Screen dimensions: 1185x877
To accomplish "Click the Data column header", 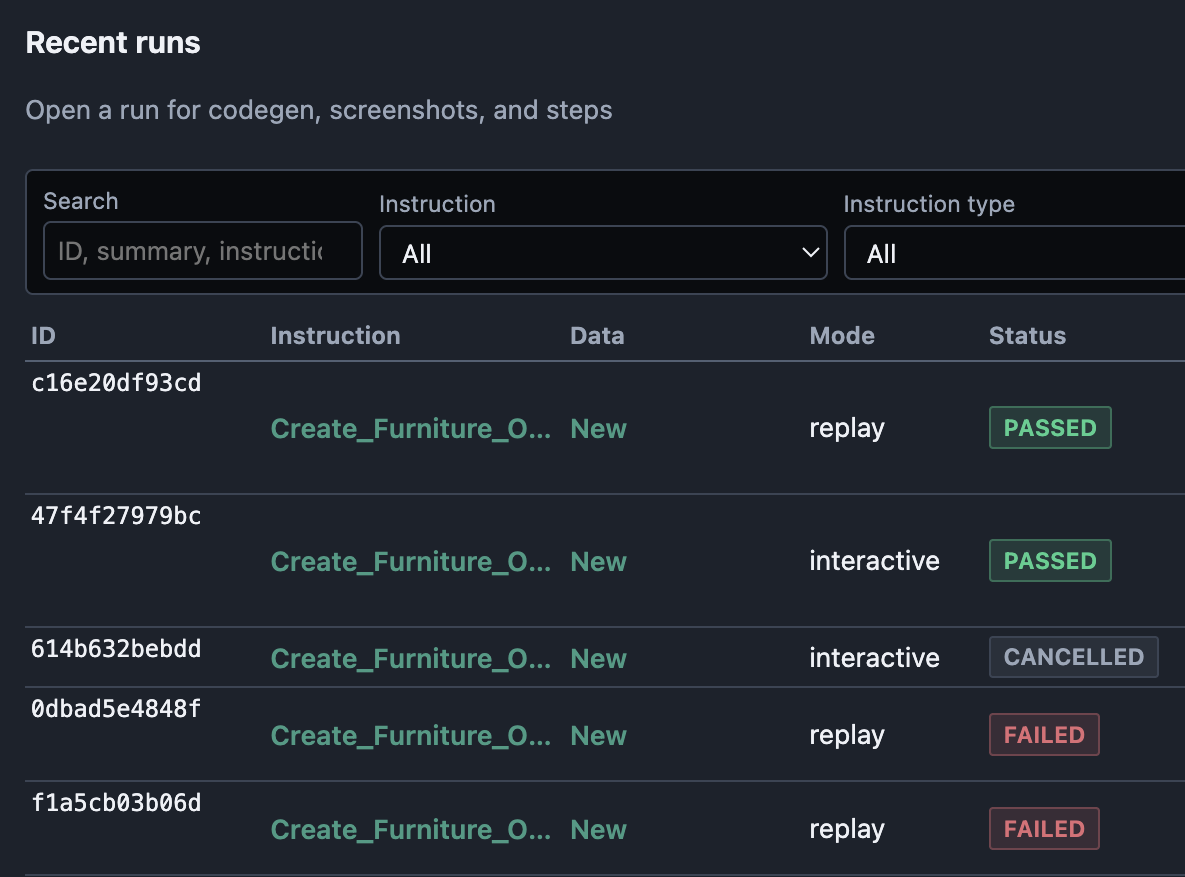I will coord(597,336).
